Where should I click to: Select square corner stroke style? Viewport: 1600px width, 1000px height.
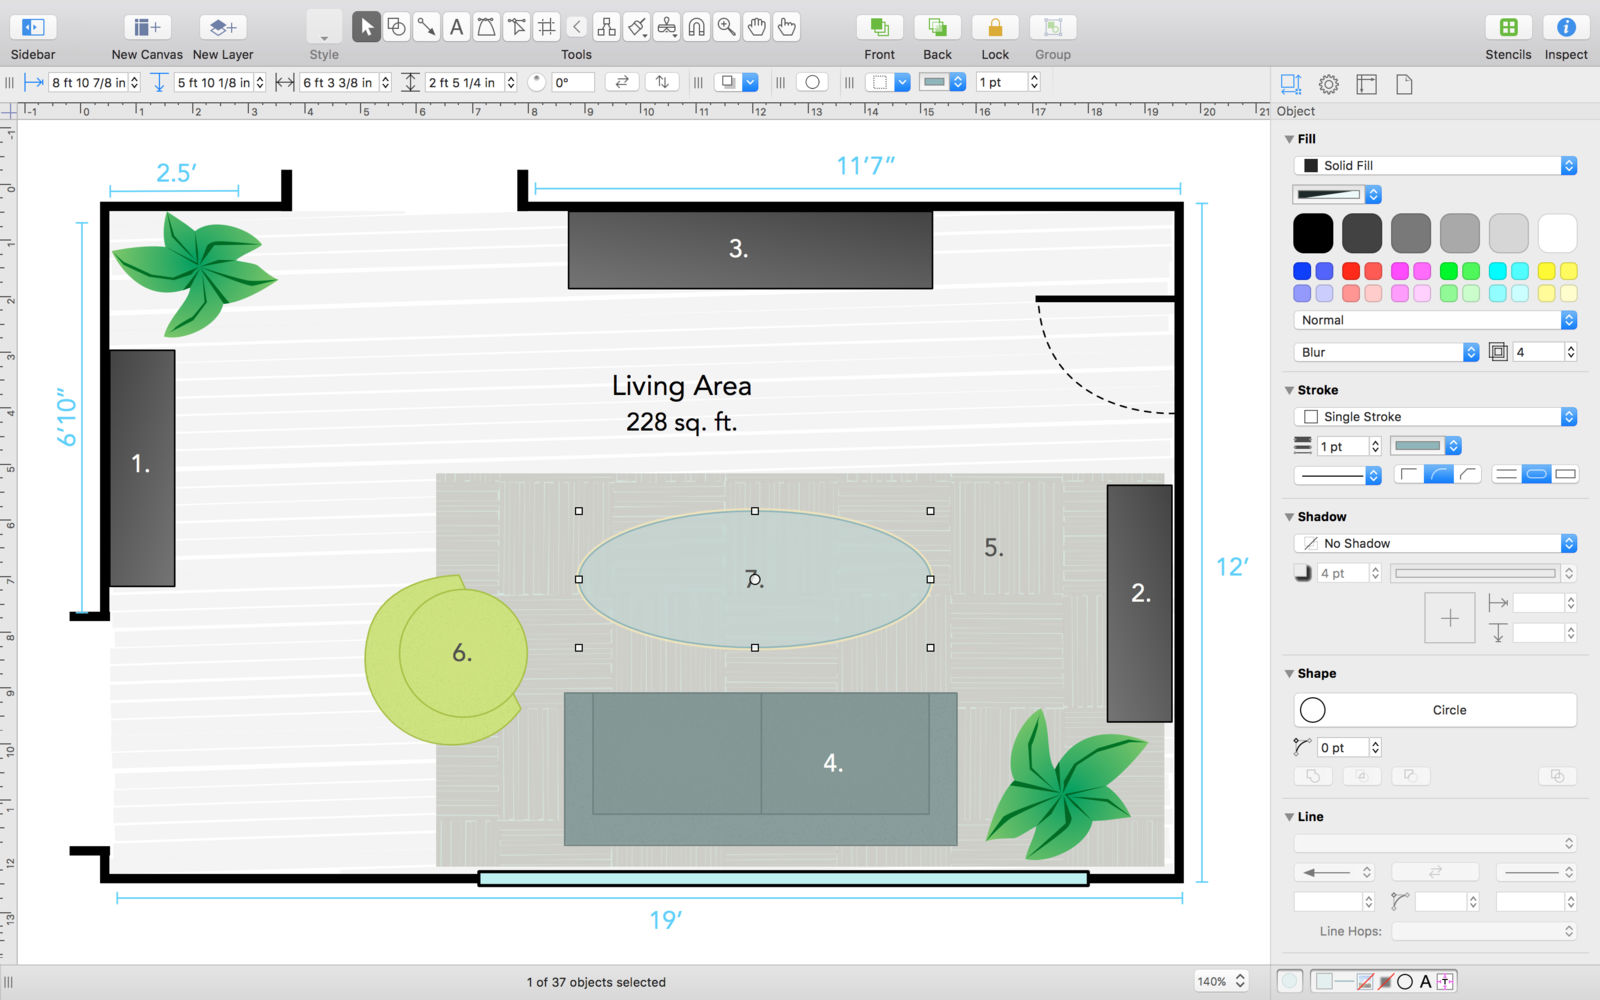pyautogui.click(x=1409, y=474)
